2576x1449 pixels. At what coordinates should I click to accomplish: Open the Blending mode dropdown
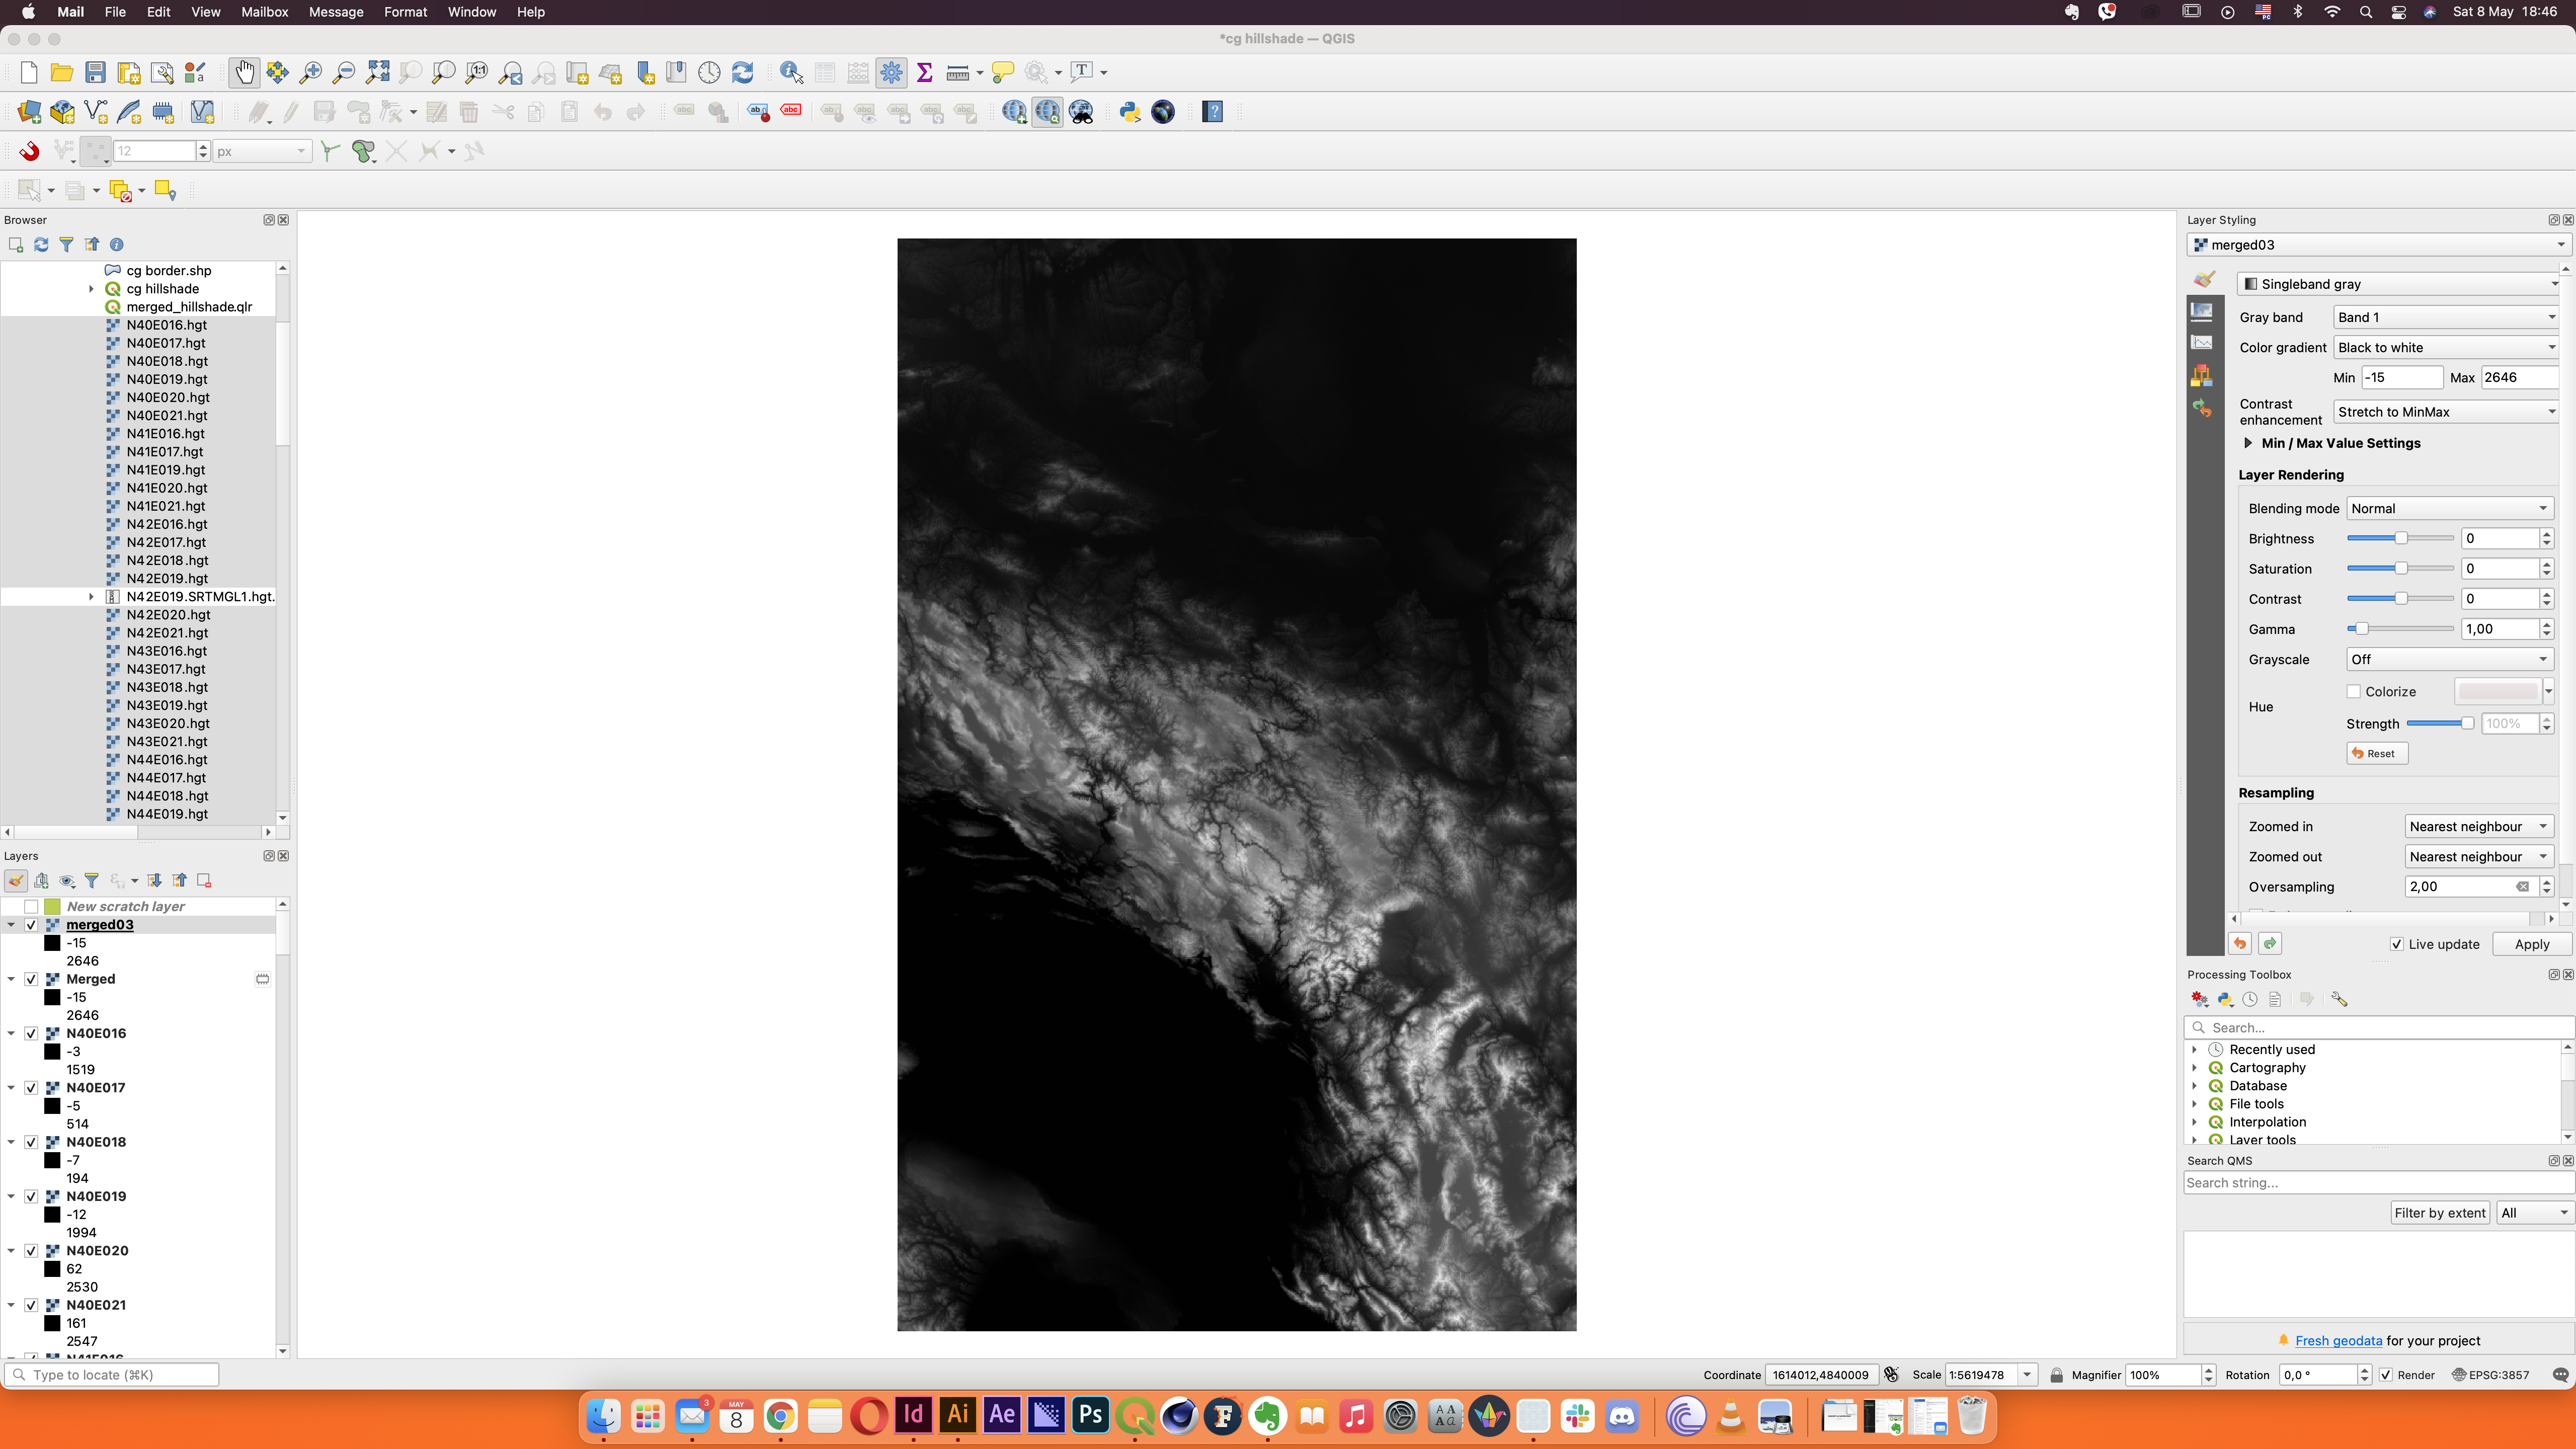coord(2450,508)
